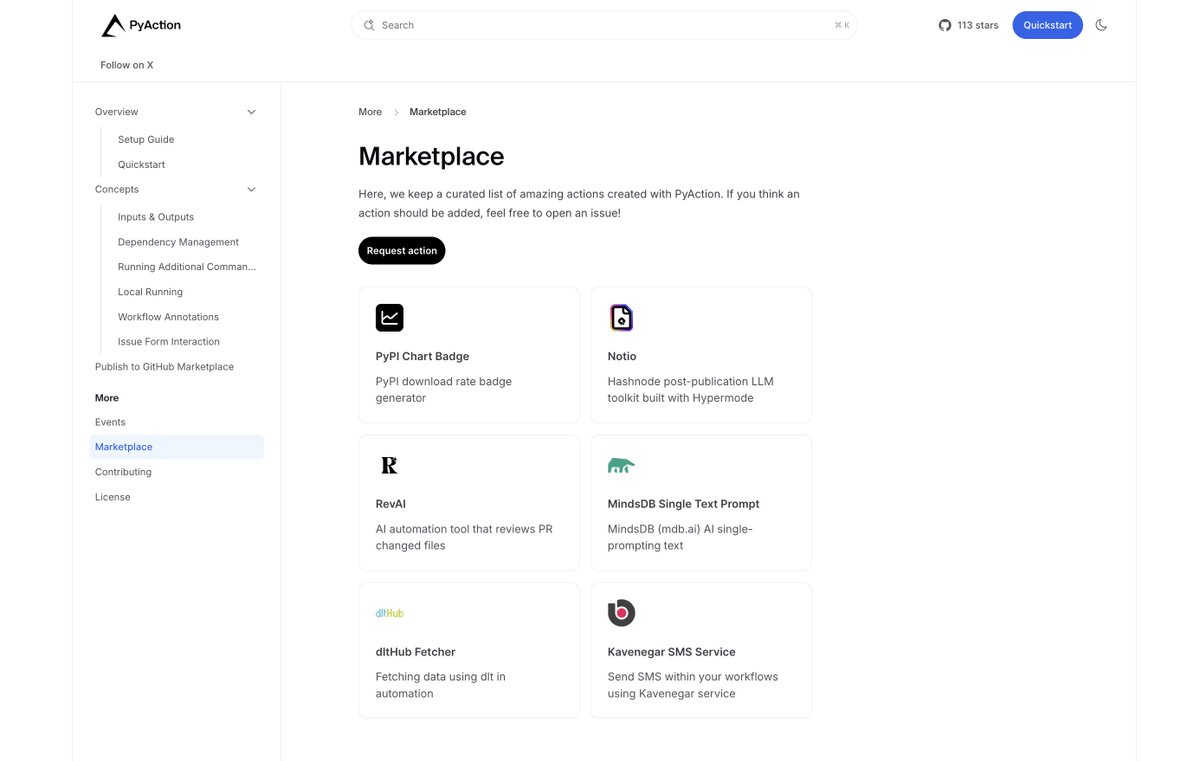The height and width of the screenshot is (761, 1200).
Task: Open the dltHub Fetcher card title
Action: click(x=416, y=652)
